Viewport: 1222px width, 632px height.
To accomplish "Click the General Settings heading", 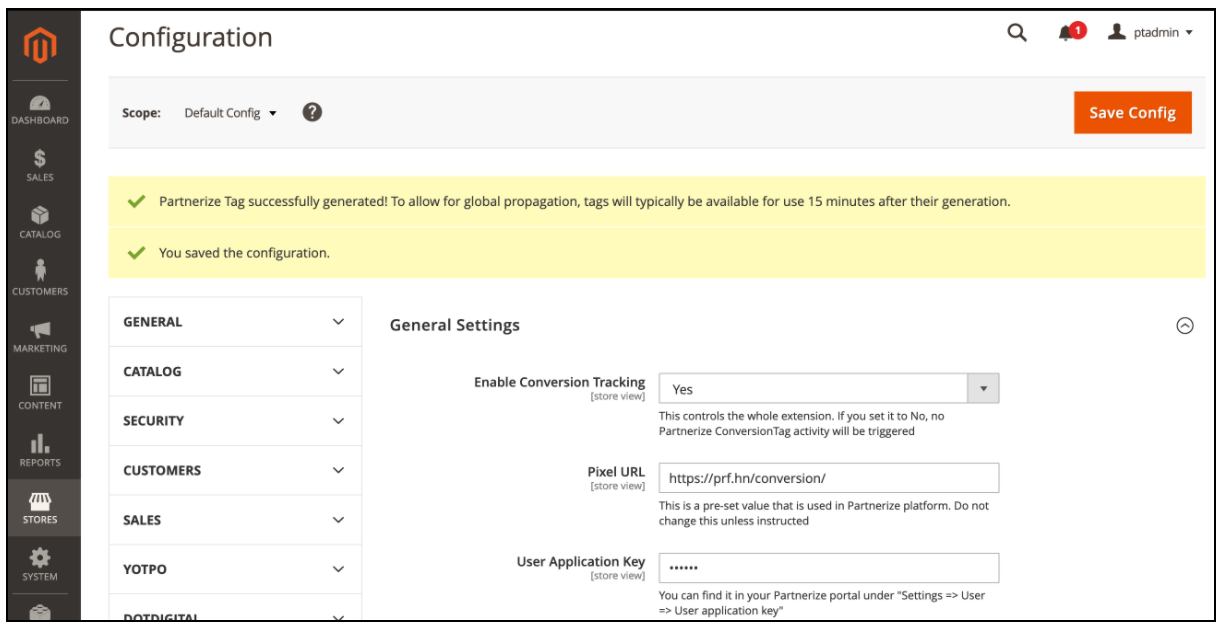I will 455,325.
